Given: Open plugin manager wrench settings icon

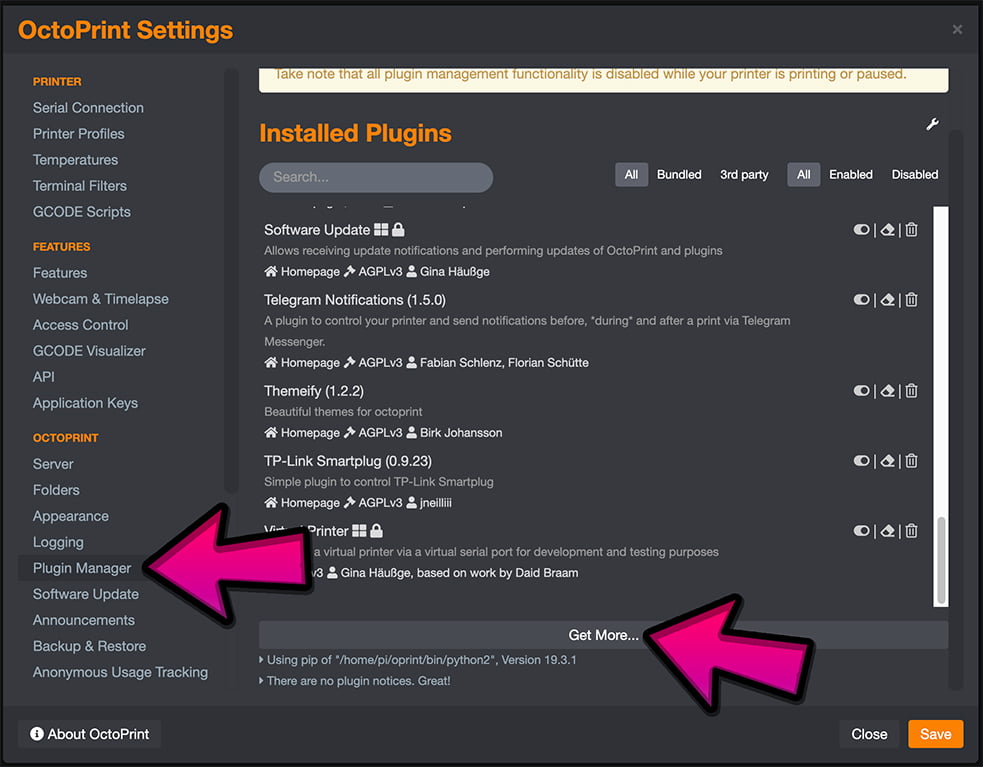Looking at the screenshot, I should pyautogui.click(x=932, y=124).
